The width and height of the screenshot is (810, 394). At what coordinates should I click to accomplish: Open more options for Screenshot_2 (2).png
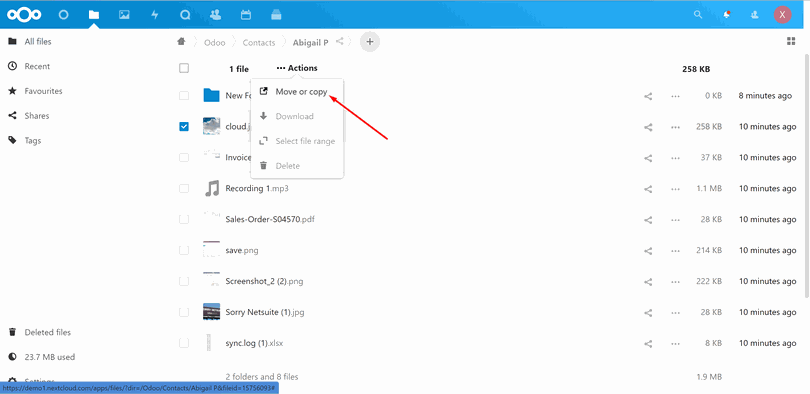tap(675, 282)
